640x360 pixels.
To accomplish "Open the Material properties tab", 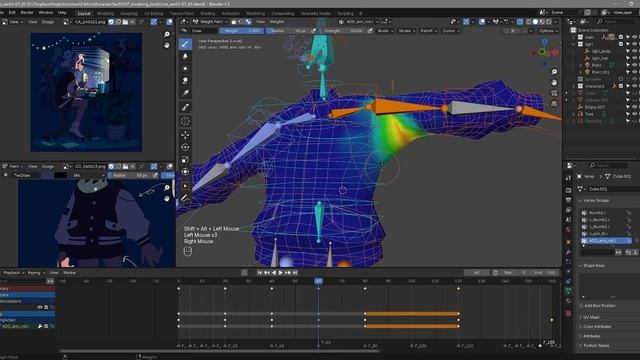I will click(568, 301).
